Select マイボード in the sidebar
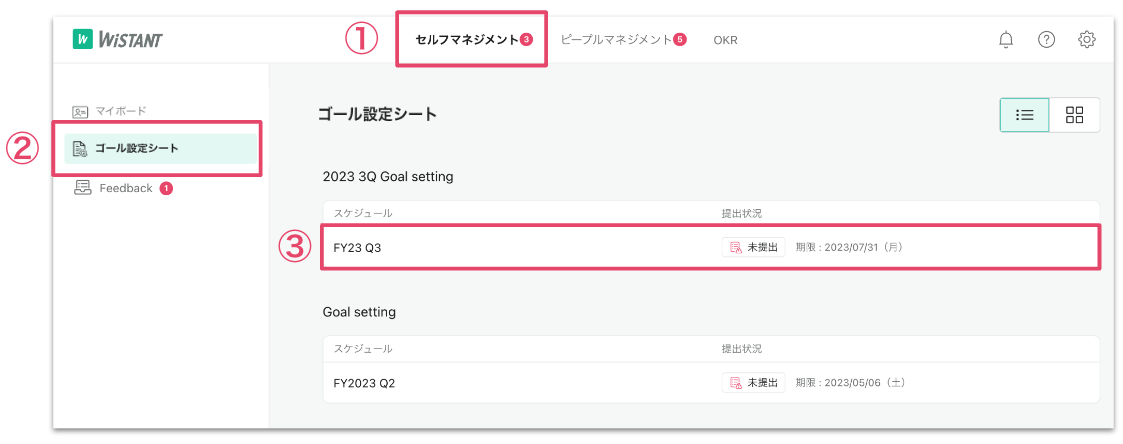1123x444 pixels. (x=121, y=111)
